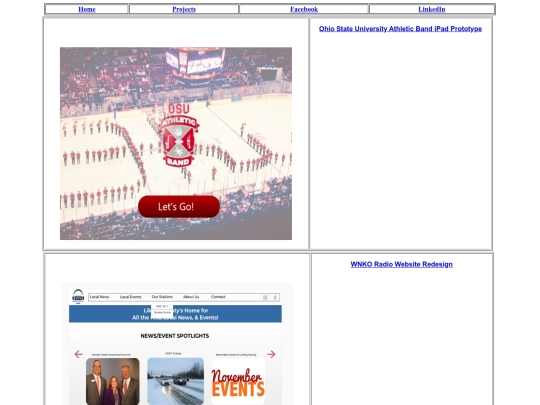Open the Facebook link in navigation
Viewport: 540px width, 405px height.
pos(304,9)
